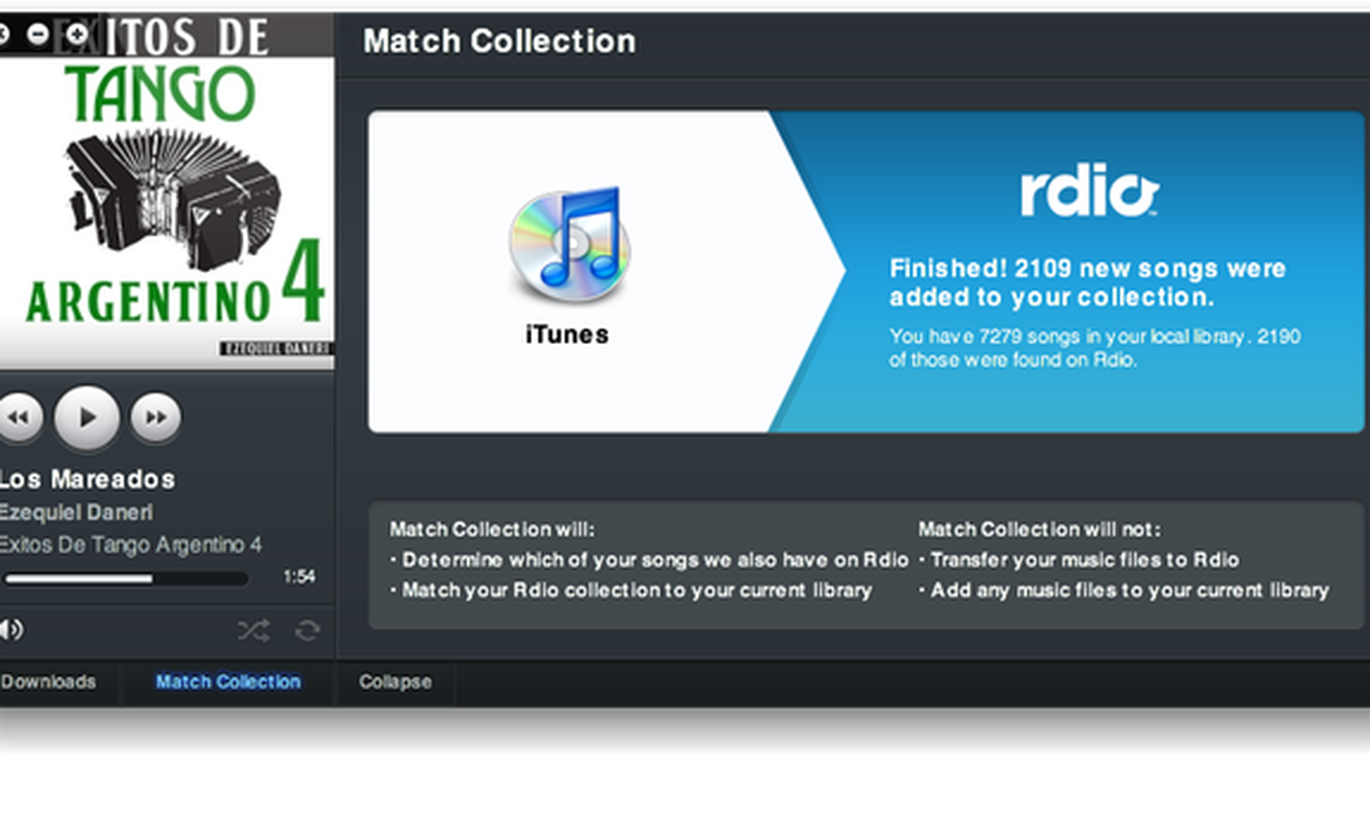Skip to the previous track
This screenshot has width=1370, height=820.
click(x=18, y=418)
